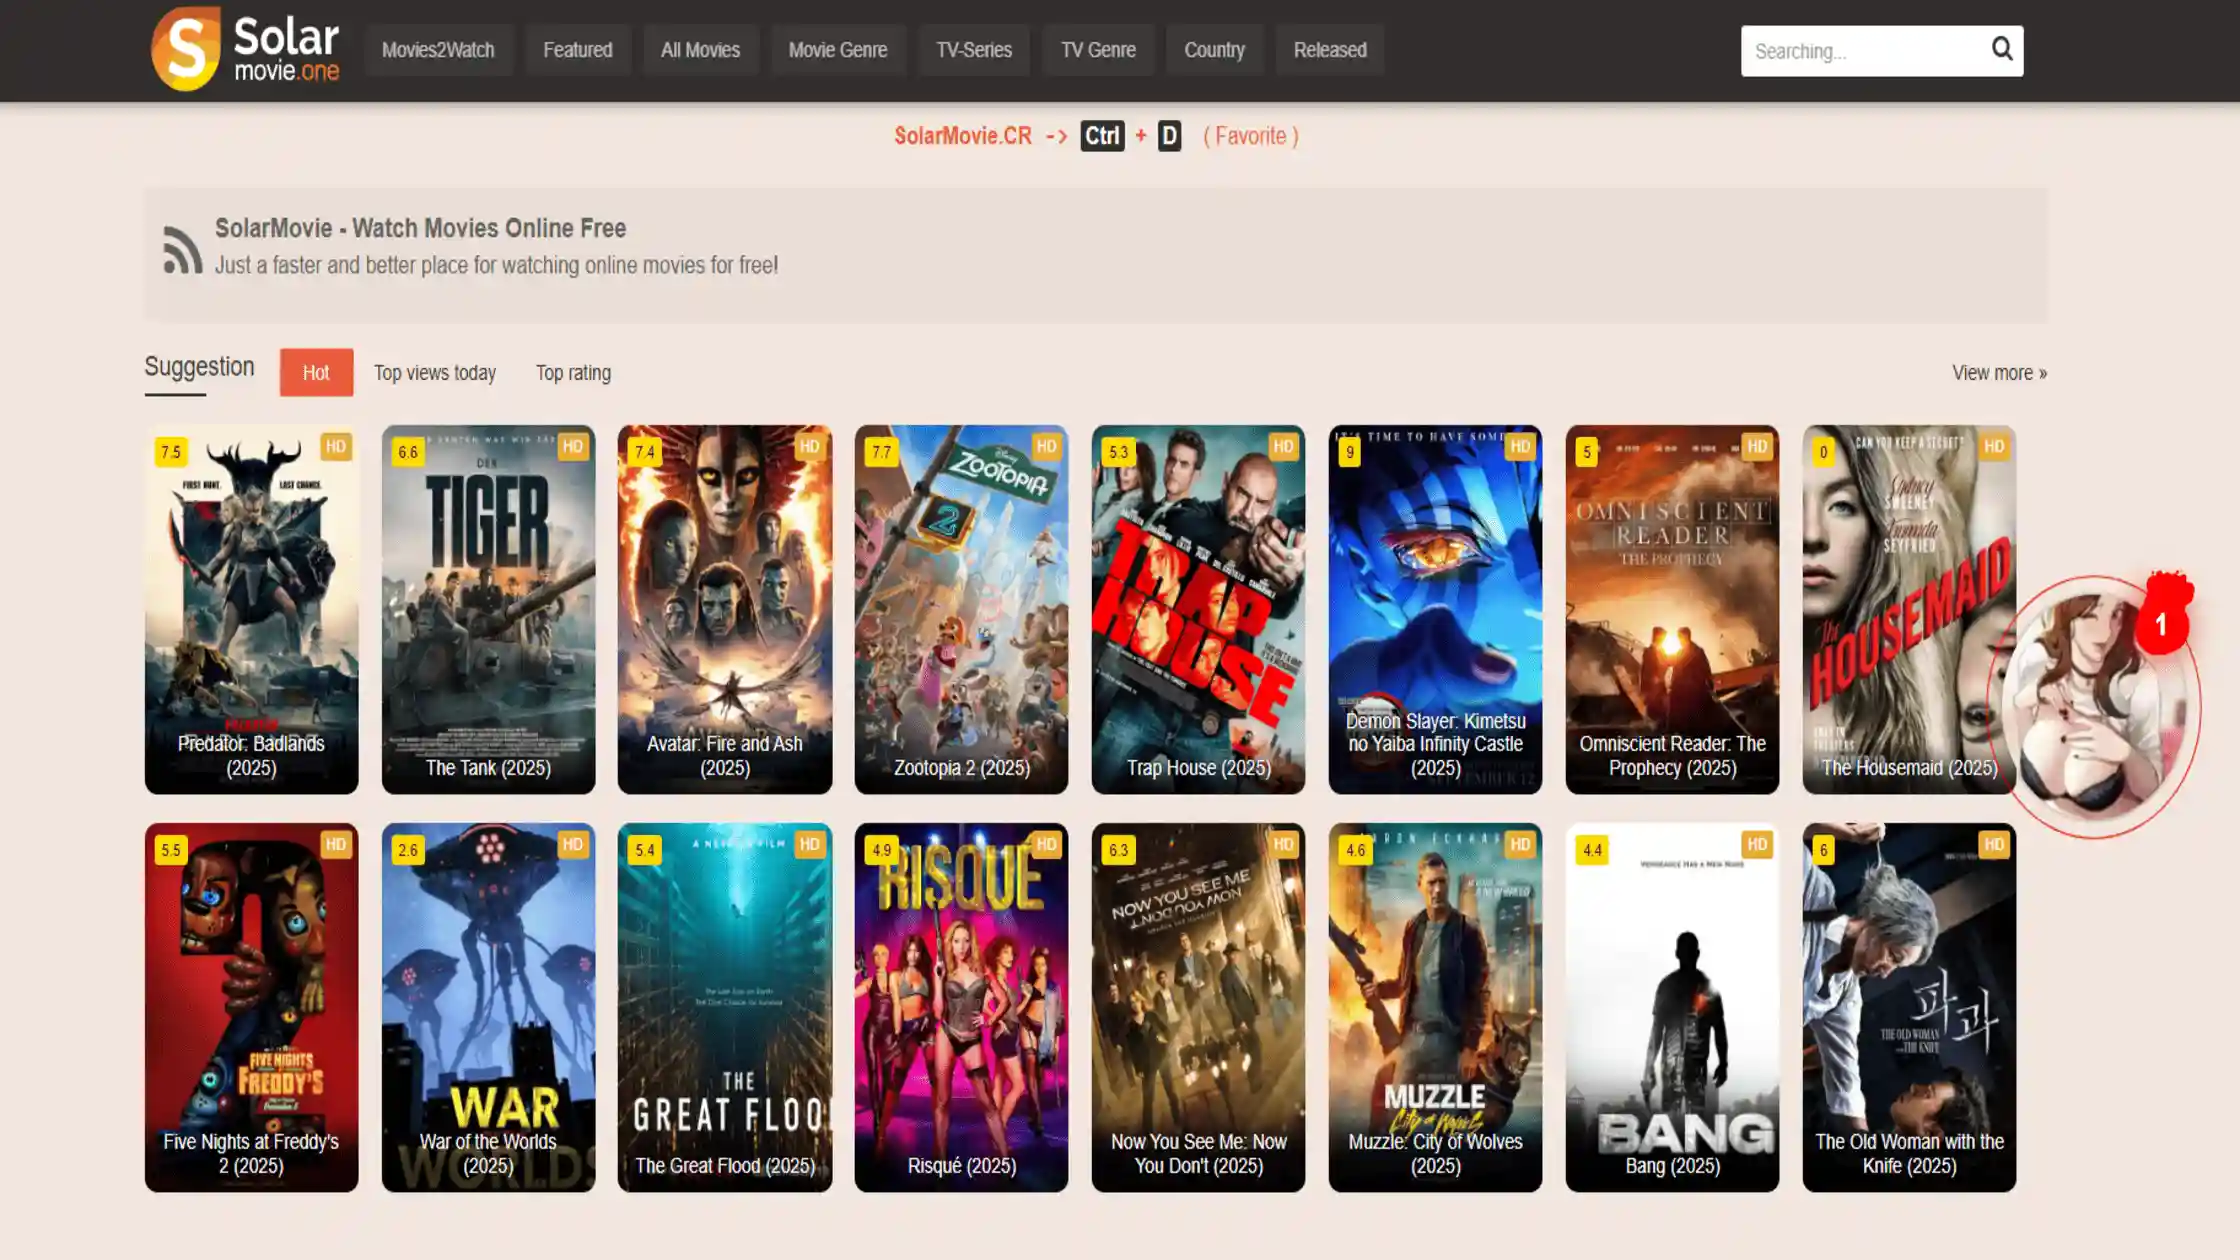Click the RSS feed icon
The width and height of the screenshot is (2240, 1260).
point(182,250)
